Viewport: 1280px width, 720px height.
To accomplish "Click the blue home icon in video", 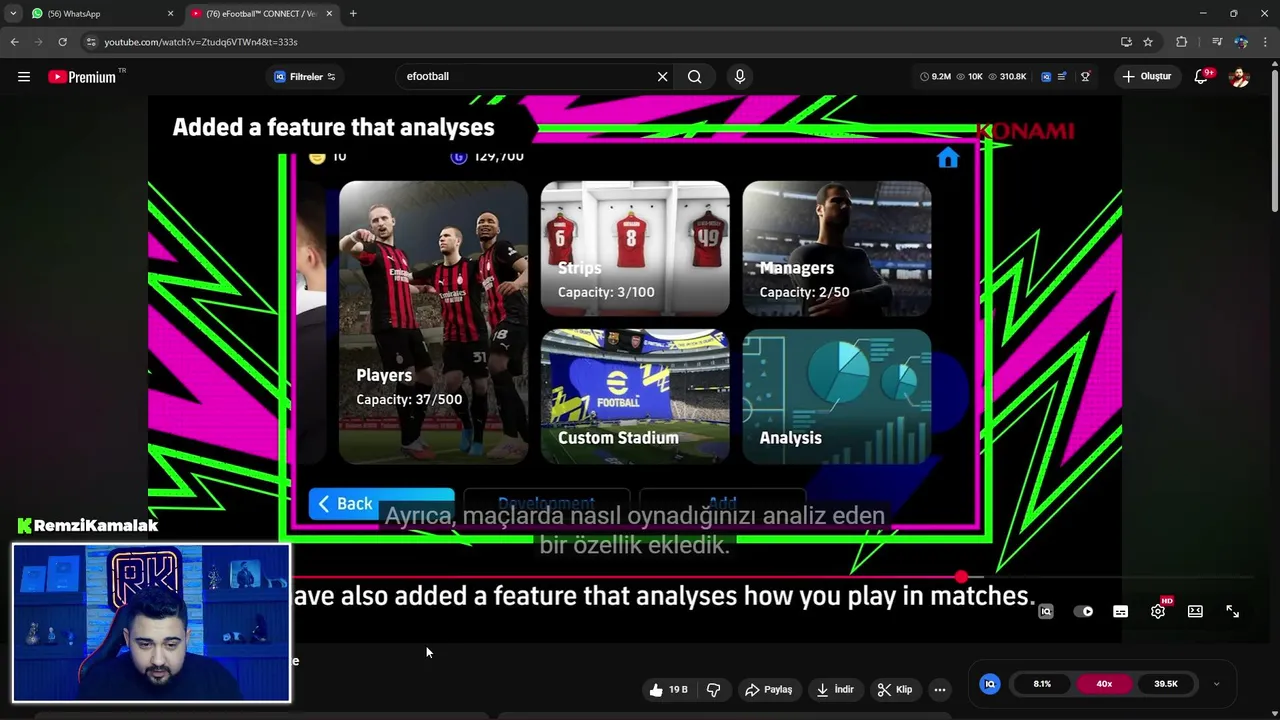I will (x=948, y=158).
